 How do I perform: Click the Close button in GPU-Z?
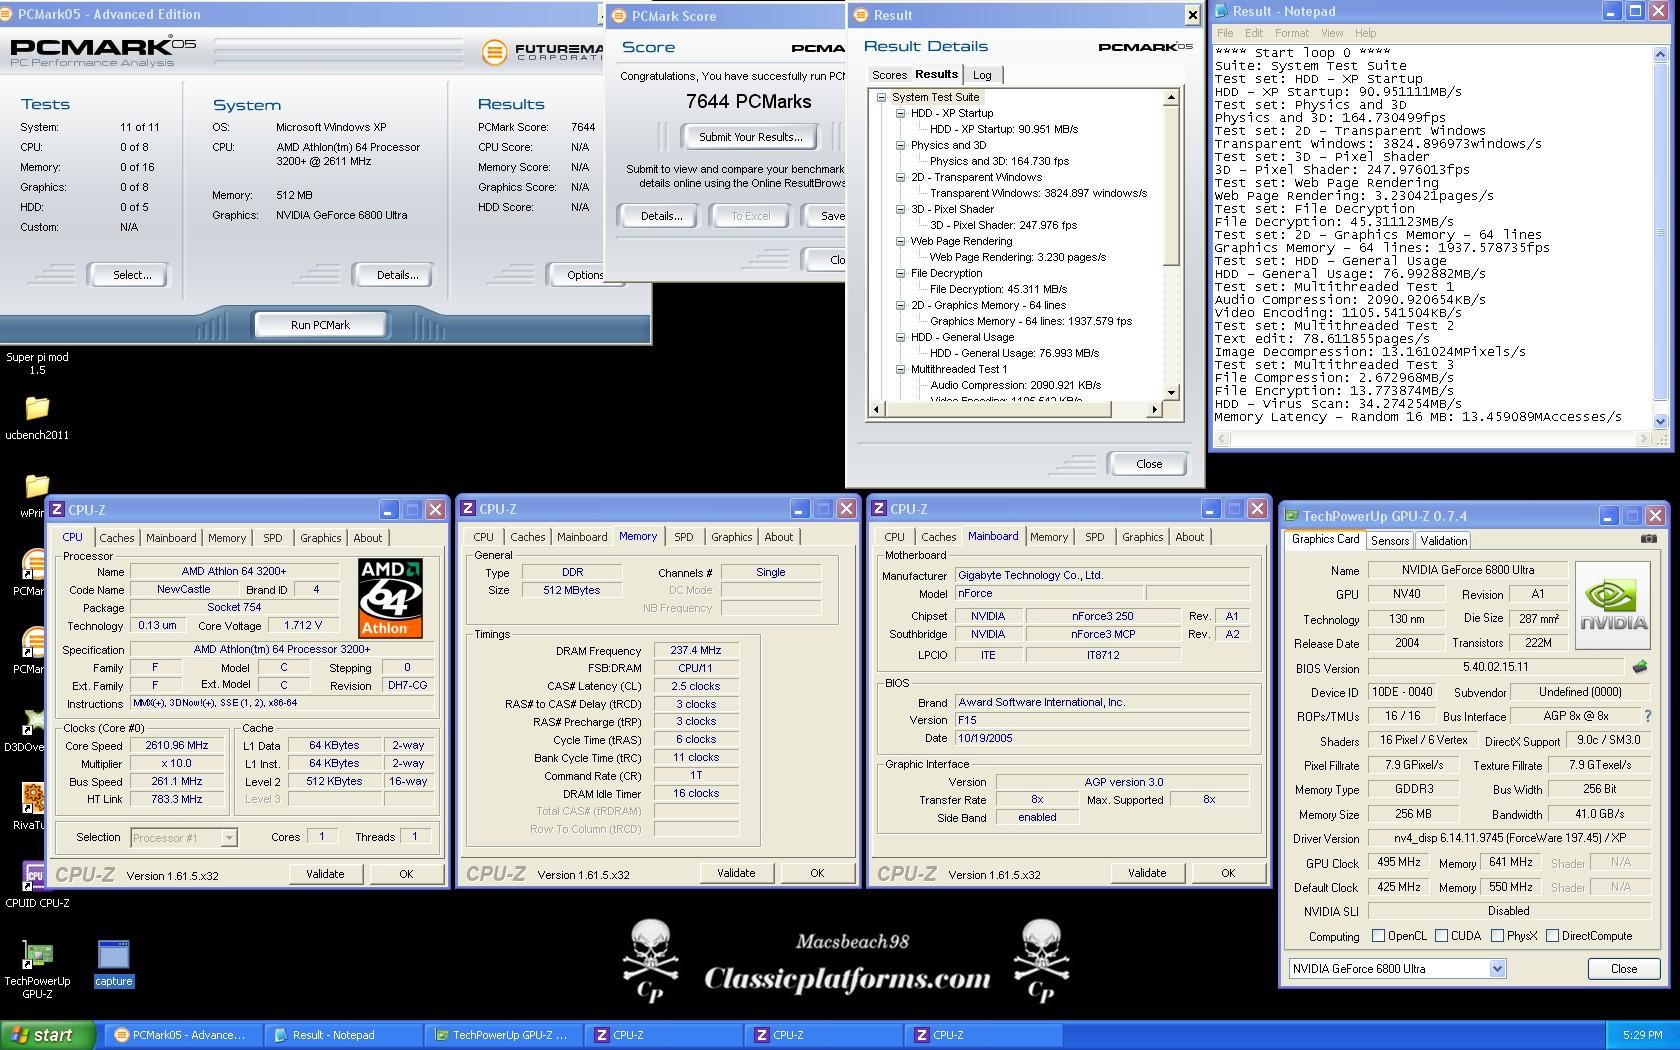[1624, 969]
